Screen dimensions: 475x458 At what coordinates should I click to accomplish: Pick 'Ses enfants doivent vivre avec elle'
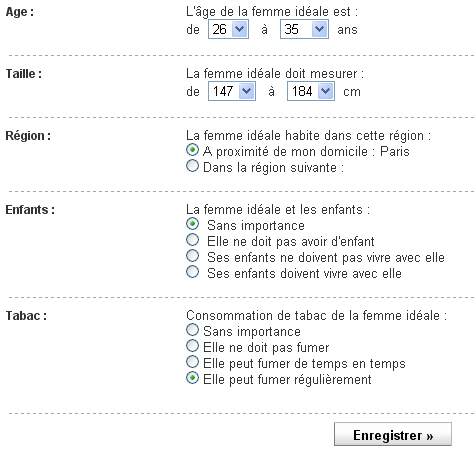point(192,272)
